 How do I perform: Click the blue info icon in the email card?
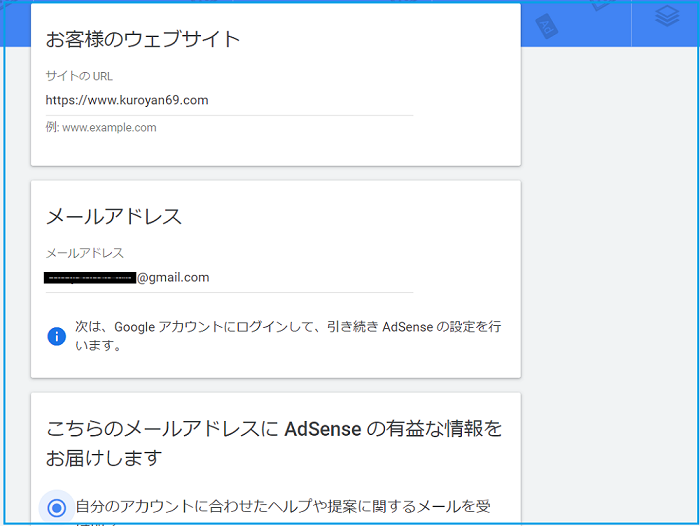pos(57,336)
